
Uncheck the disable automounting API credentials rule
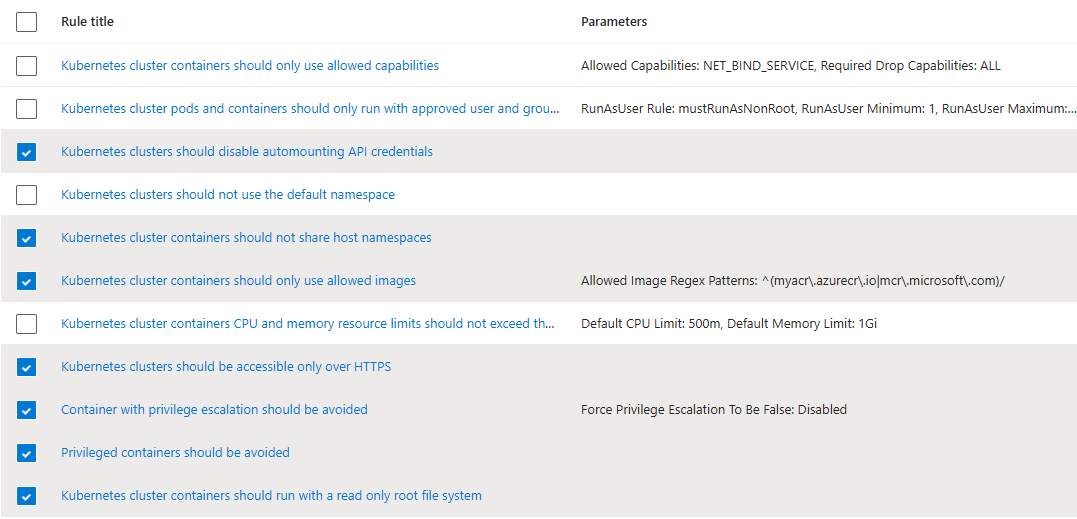(26, 152)
